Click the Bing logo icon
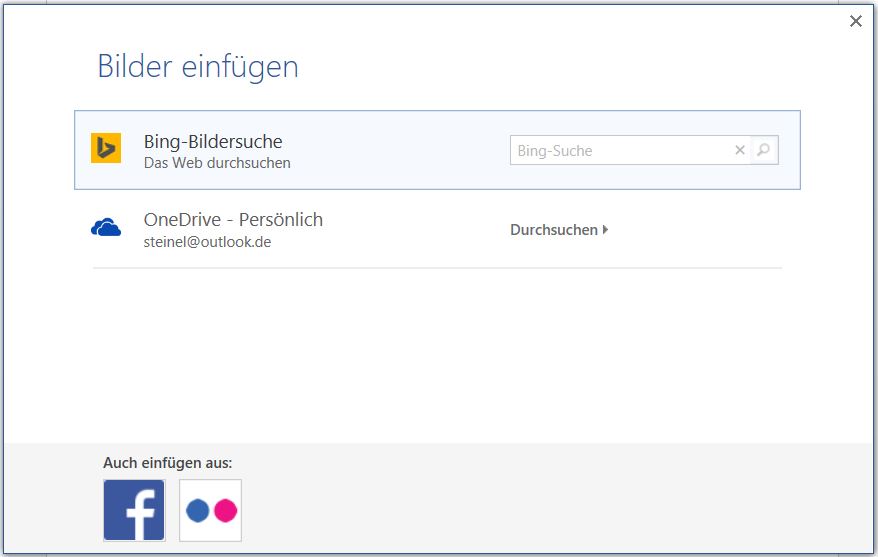878x557 pixels. (106, 148)
